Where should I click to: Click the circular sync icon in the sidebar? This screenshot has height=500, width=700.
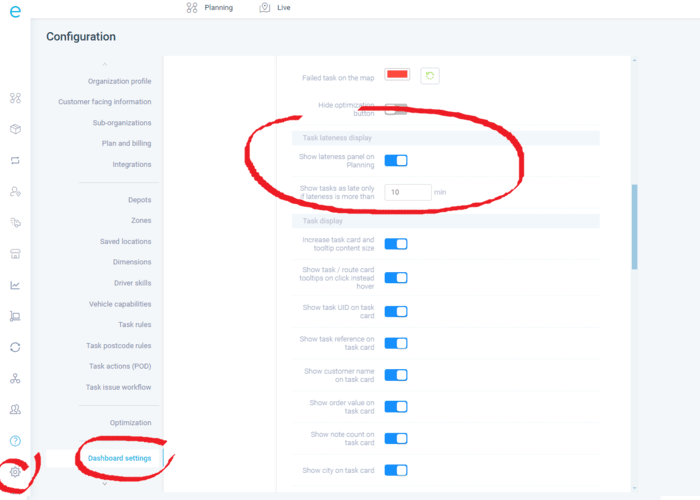click(15, 347)
